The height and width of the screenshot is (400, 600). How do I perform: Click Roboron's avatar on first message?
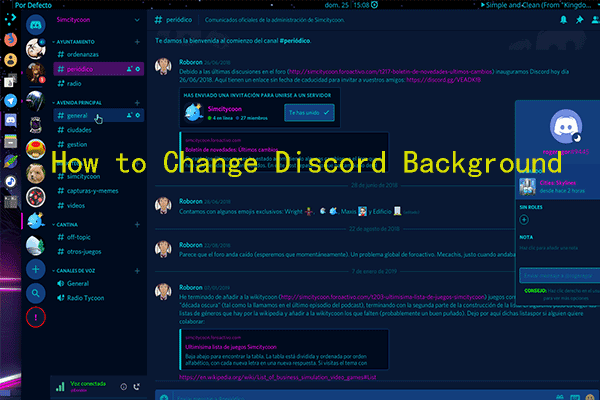click(x=163, y=66)
